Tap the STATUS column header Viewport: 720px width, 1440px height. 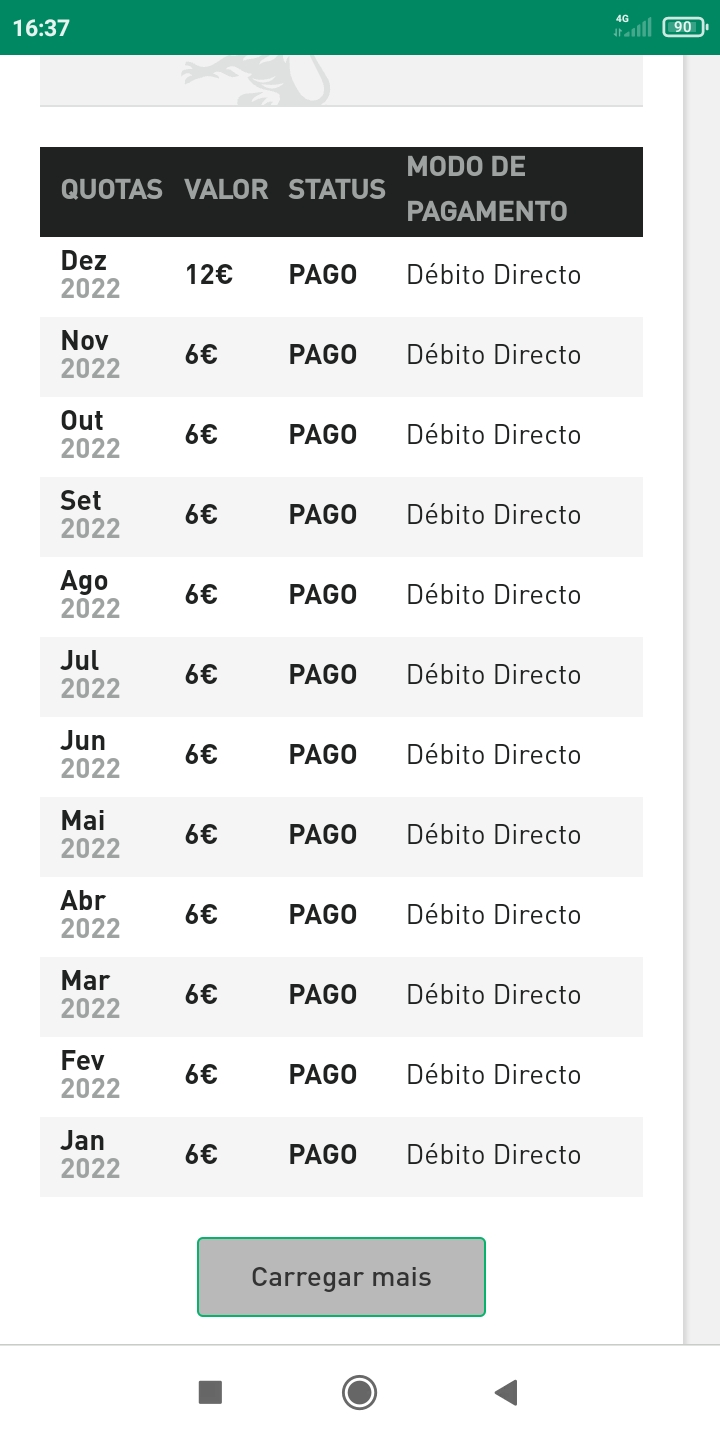point(337,190)
